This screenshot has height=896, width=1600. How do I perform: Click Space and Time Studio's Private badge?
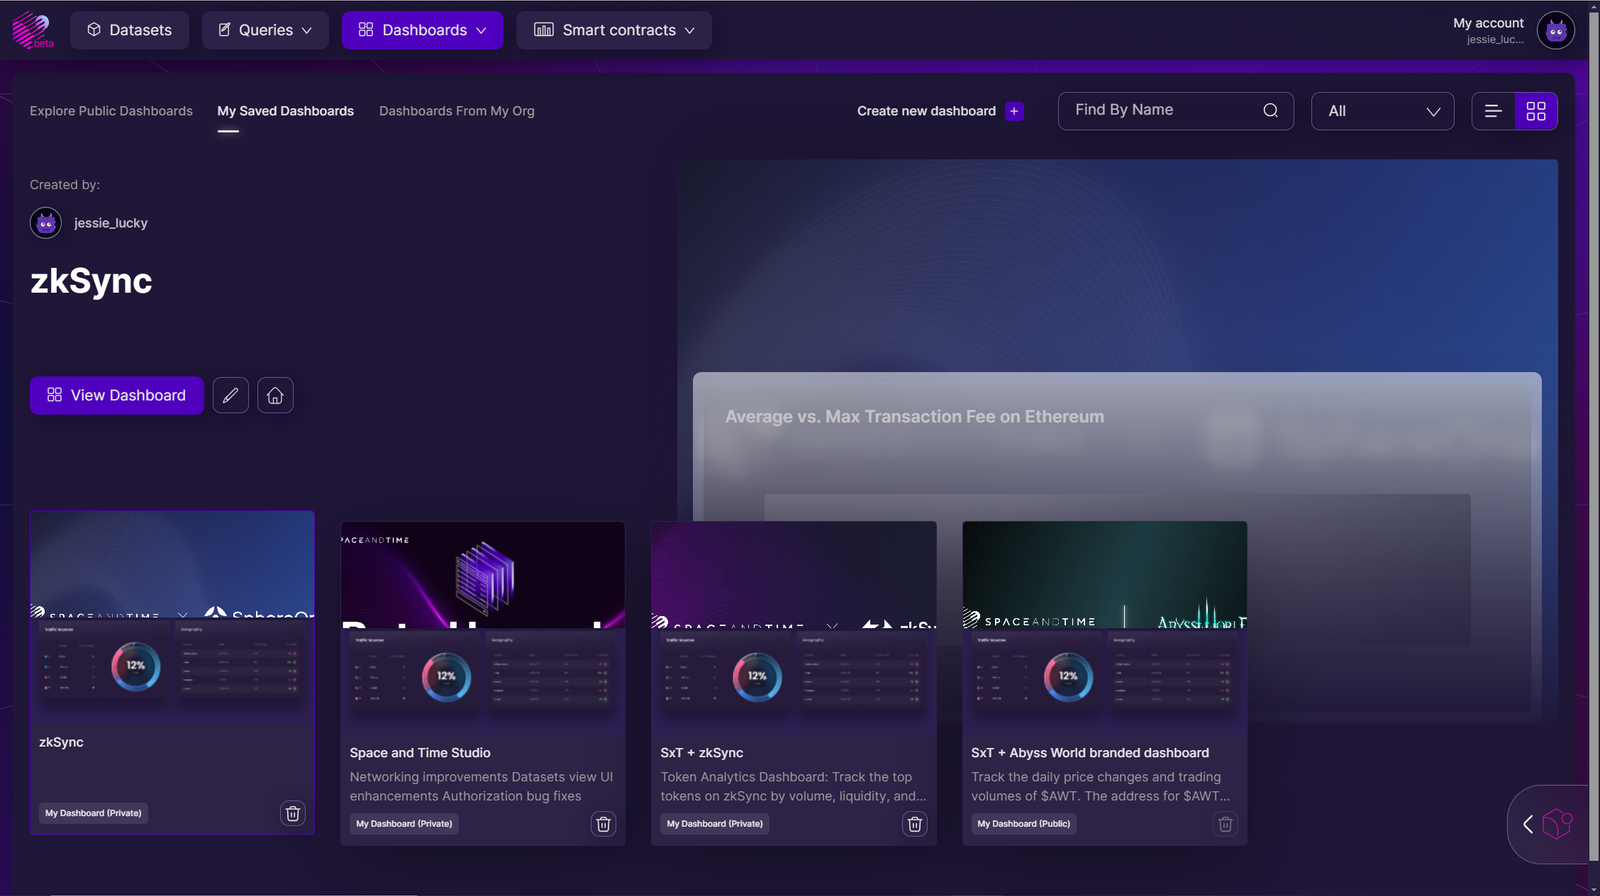click(x=404, y=824)
